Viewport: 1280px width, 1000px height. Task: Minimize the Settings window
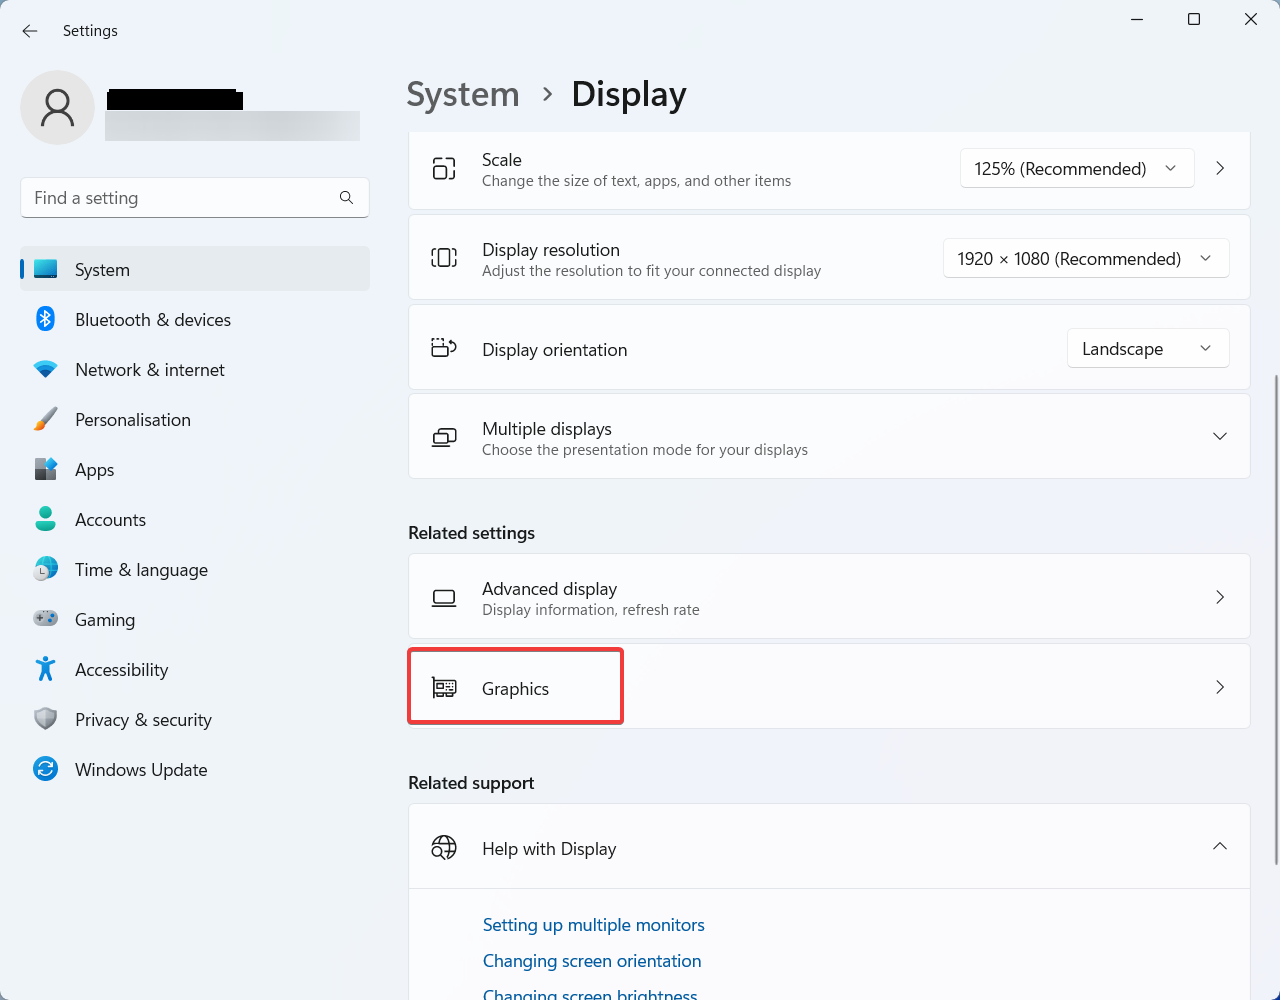[1137, 19]
